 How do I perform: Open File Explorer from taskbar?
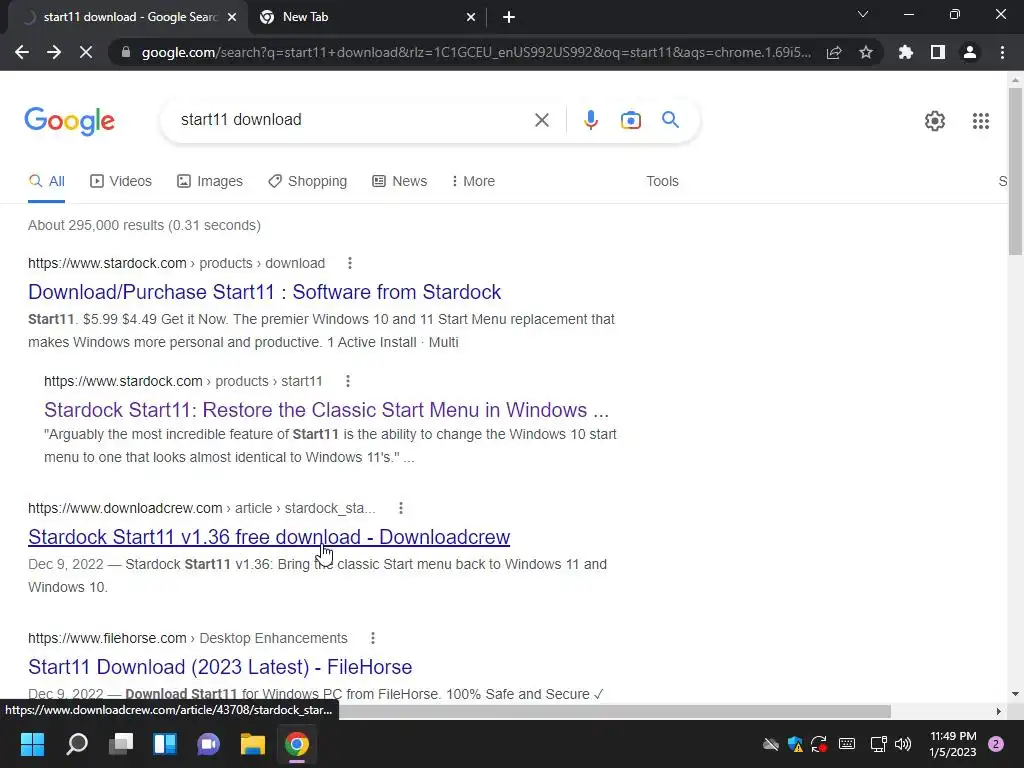pos(253,744)
